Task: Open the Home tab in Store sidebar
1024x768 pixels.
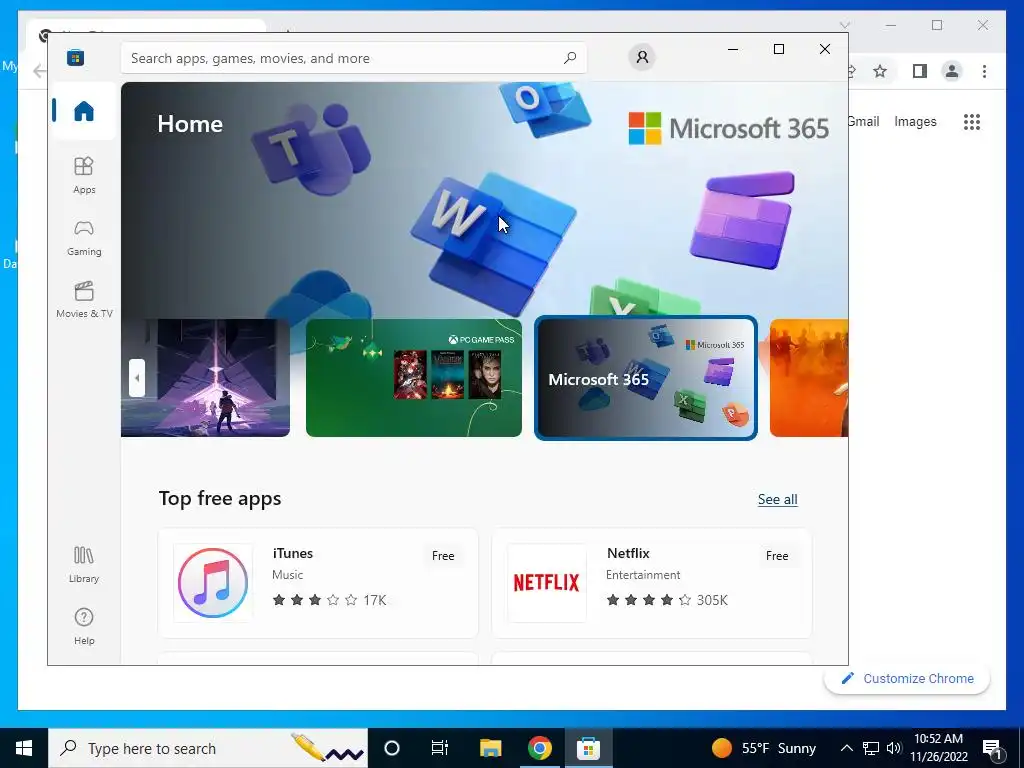Action: tap(84, 110)
